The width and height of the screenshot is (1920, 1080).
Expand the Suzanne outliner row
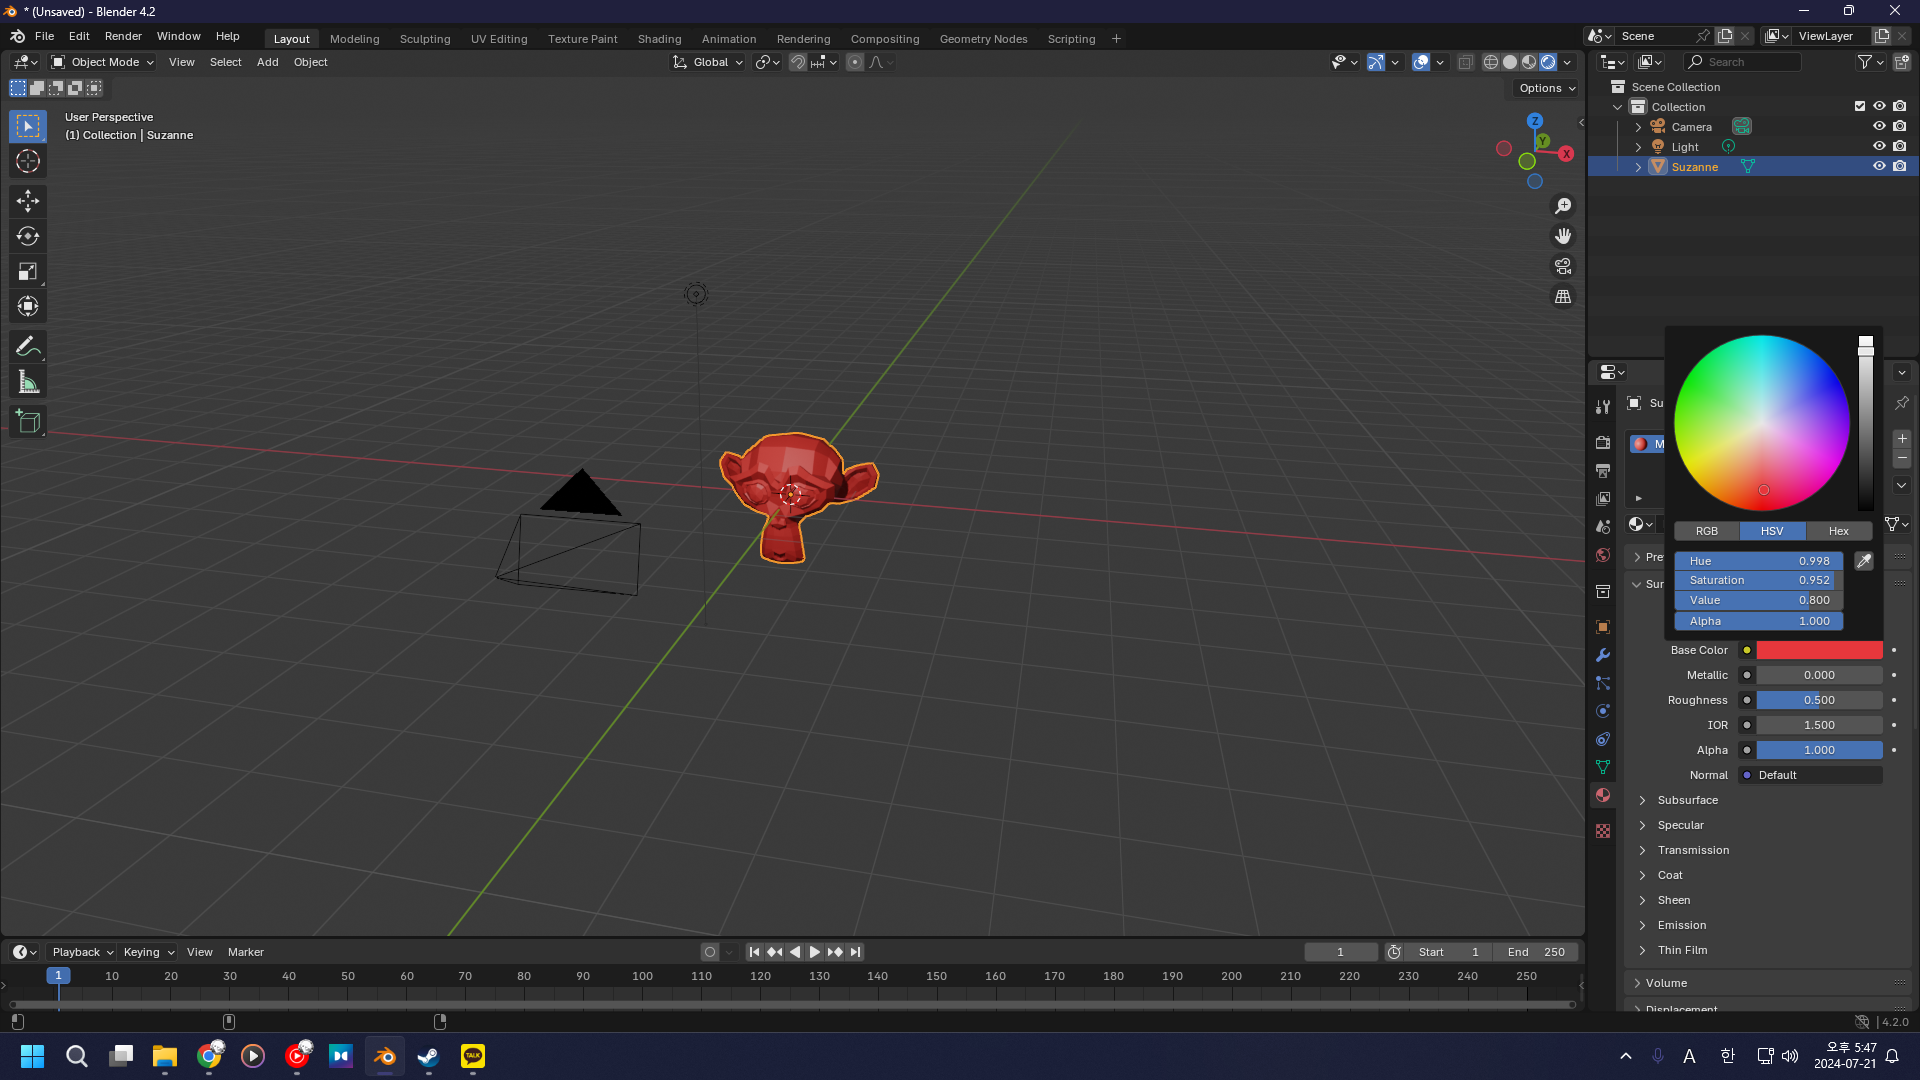pos(1638,167)
